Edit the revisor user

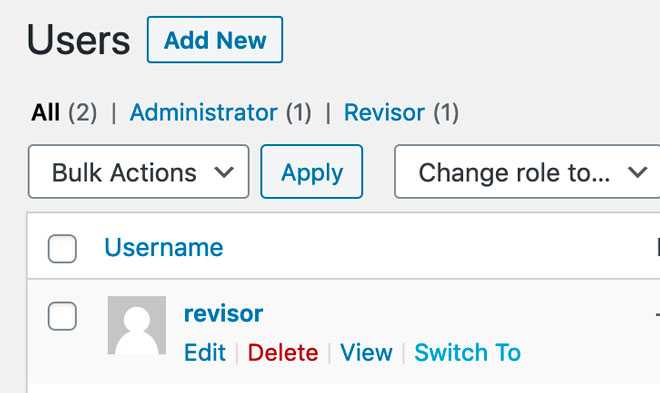[x=205, y=353]
